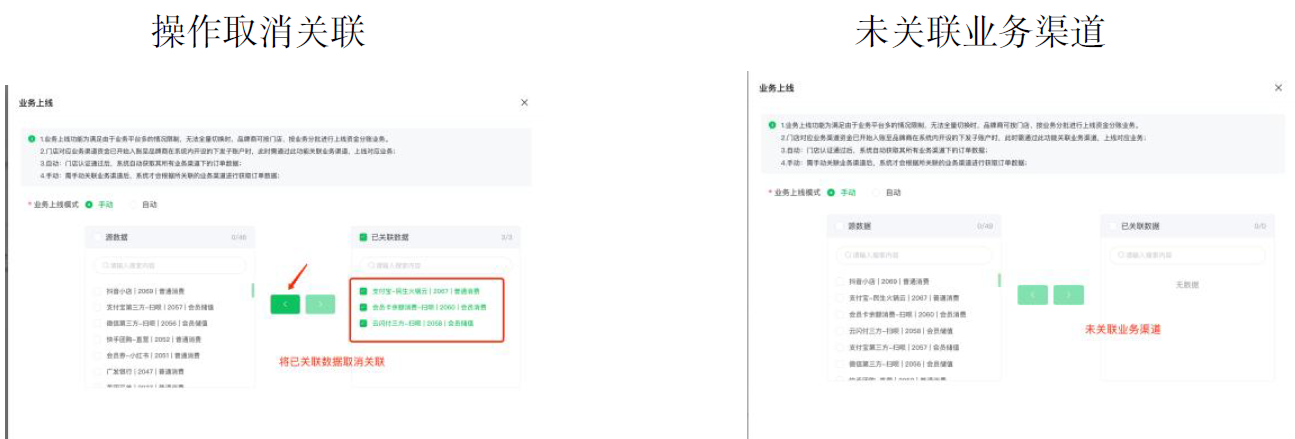Uncheck 已关联数据 select-all checkbox showing 3/3
Screen dimensions: 1295x439
coord(363,237)
